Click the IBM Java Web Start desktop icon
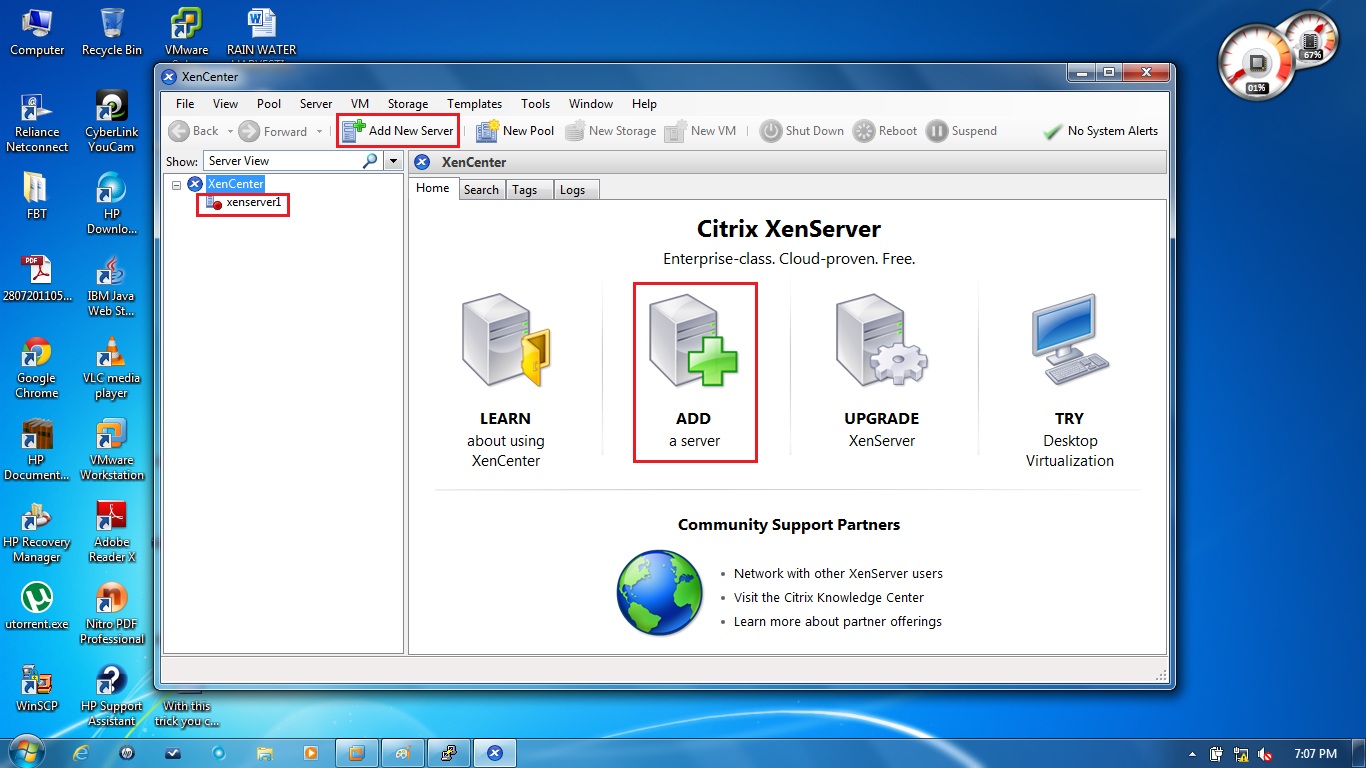Image resolution: width=1366 pixels, height=768 pixels. click(112, 286)
